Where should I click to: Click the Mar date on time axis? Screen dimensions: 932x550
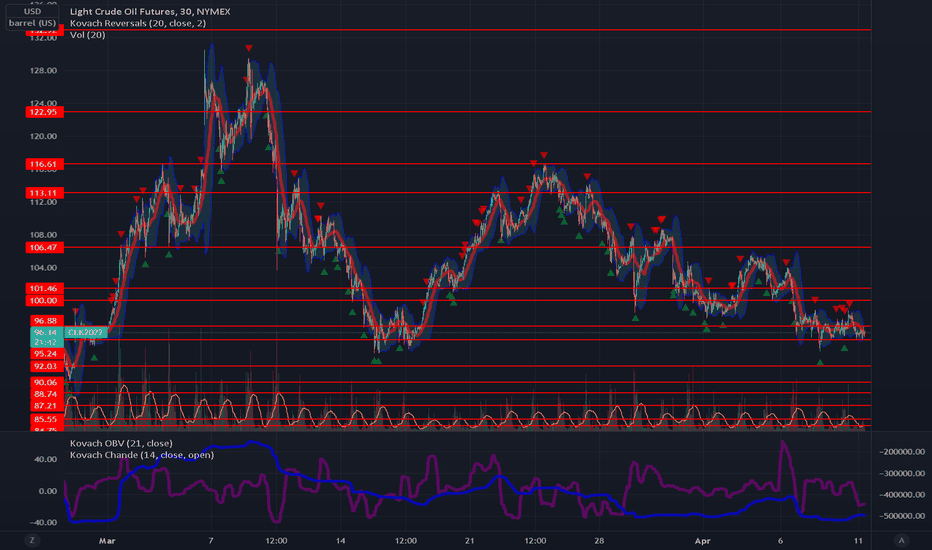(x=107, y=540)
